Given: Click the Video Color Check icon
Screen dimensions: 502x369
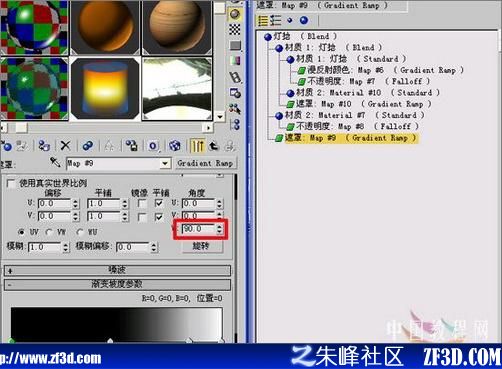Looking at the screenshot, I should [235, 61].
